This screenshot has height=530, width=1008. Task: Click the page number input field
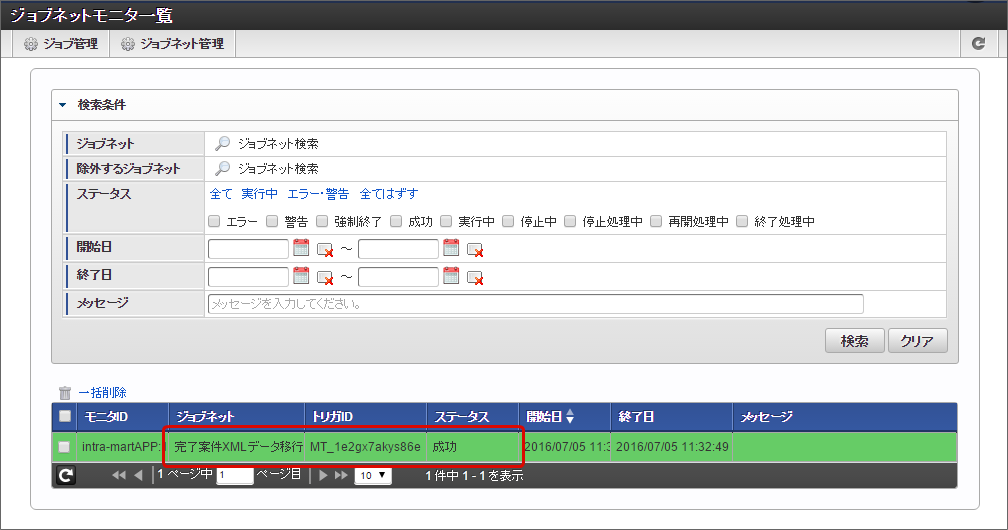(235, 475)
